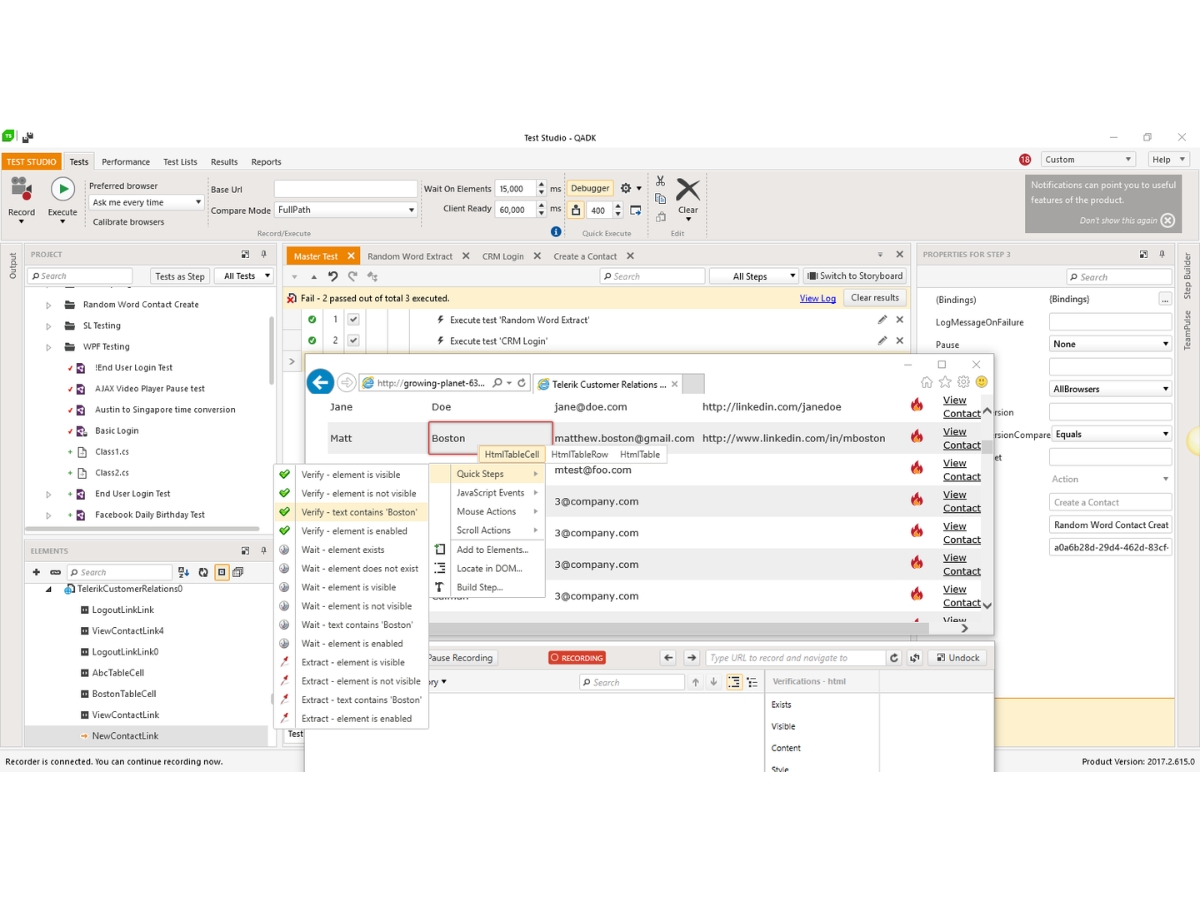Click the link chain icon in Elements panel
Viewport: 1200px width, 900px height.
pyautogui.click(x=55, y=572)
